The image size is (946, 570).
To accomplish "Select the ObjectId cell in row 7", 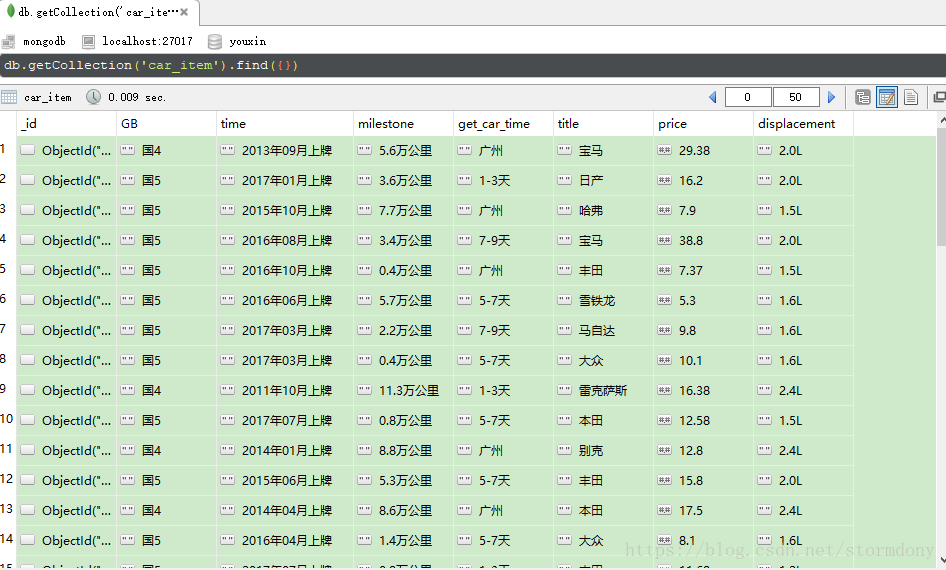I will (x=66, y=331).
